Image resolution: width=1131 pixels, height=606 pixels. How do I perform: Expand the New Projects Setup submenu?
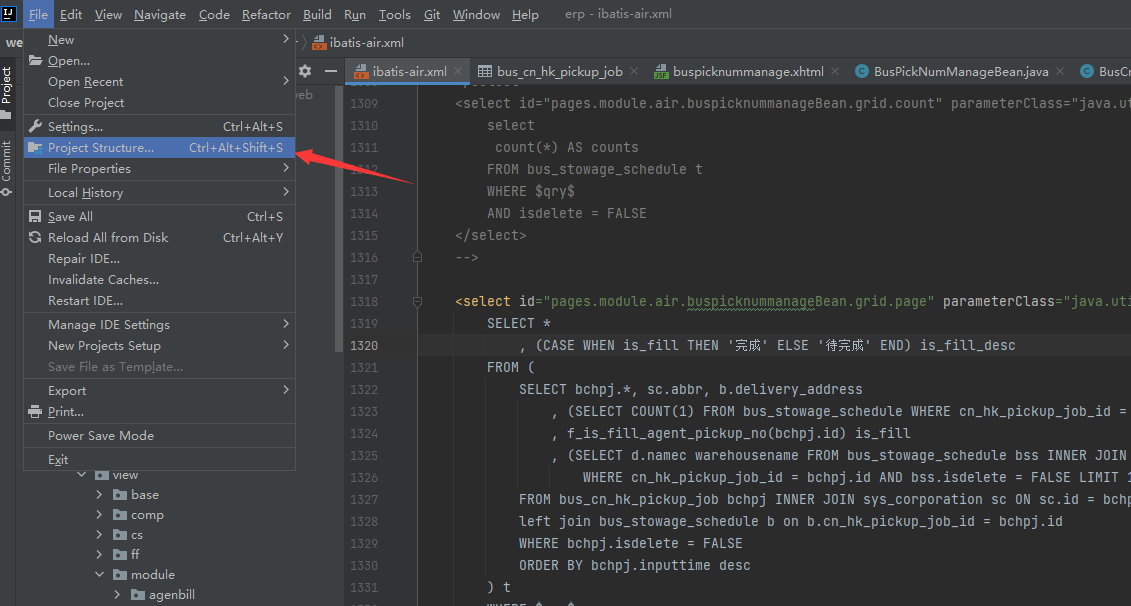[x=286, y=345]
